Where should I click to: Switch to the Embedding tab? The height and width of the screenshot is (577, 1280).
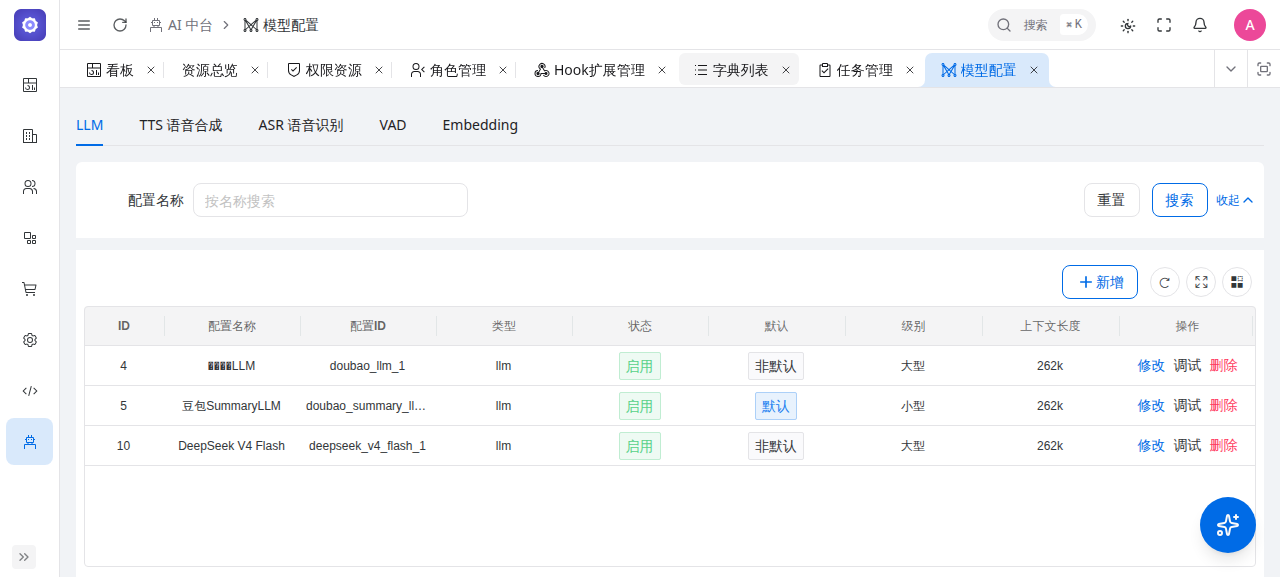480,125
